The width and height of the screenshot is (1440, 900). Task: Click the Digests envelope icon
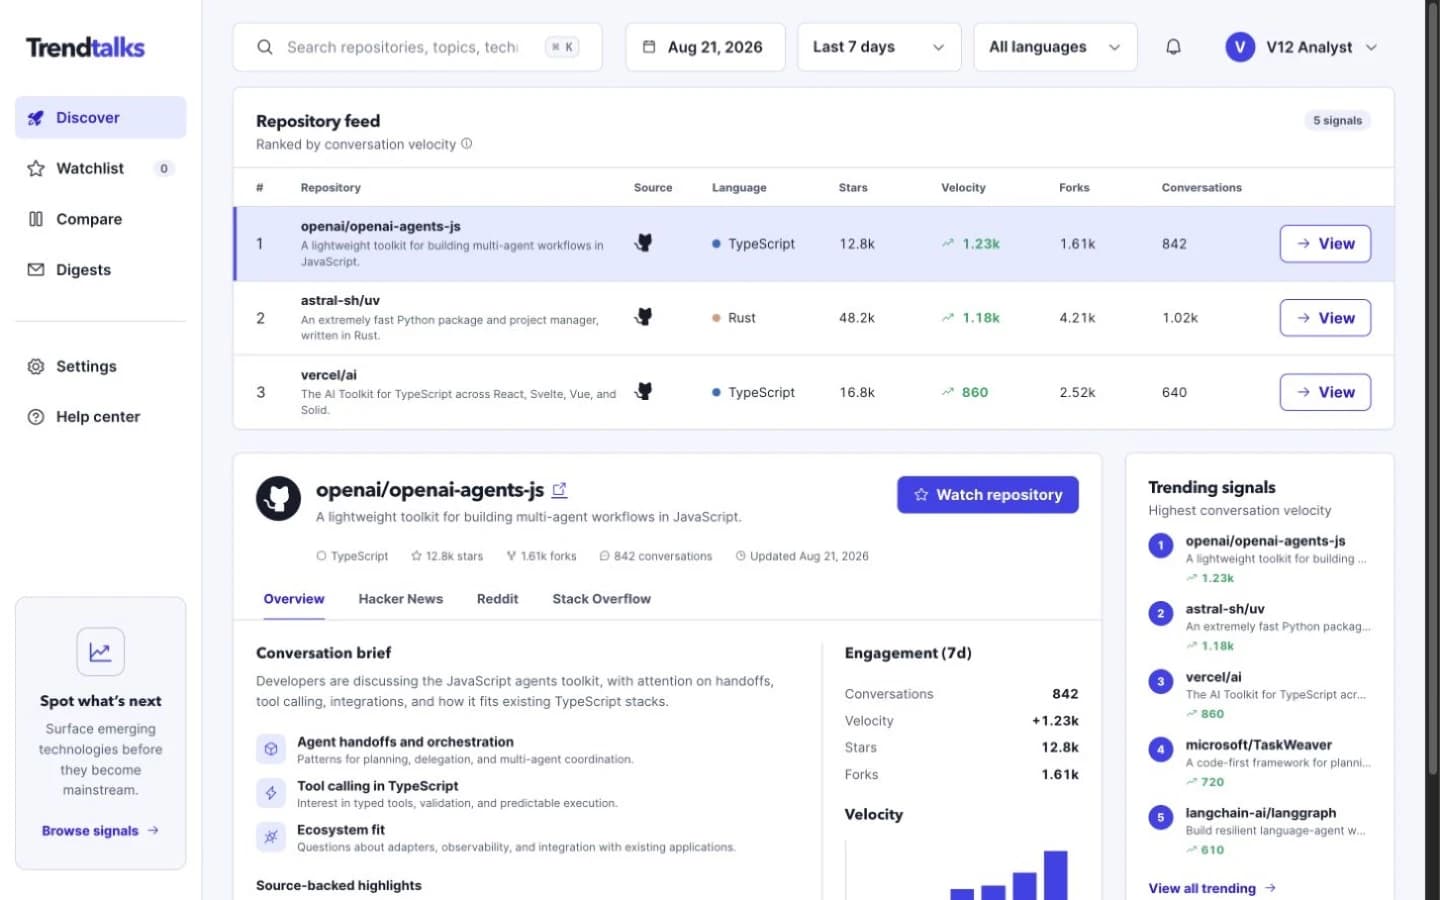36,270
